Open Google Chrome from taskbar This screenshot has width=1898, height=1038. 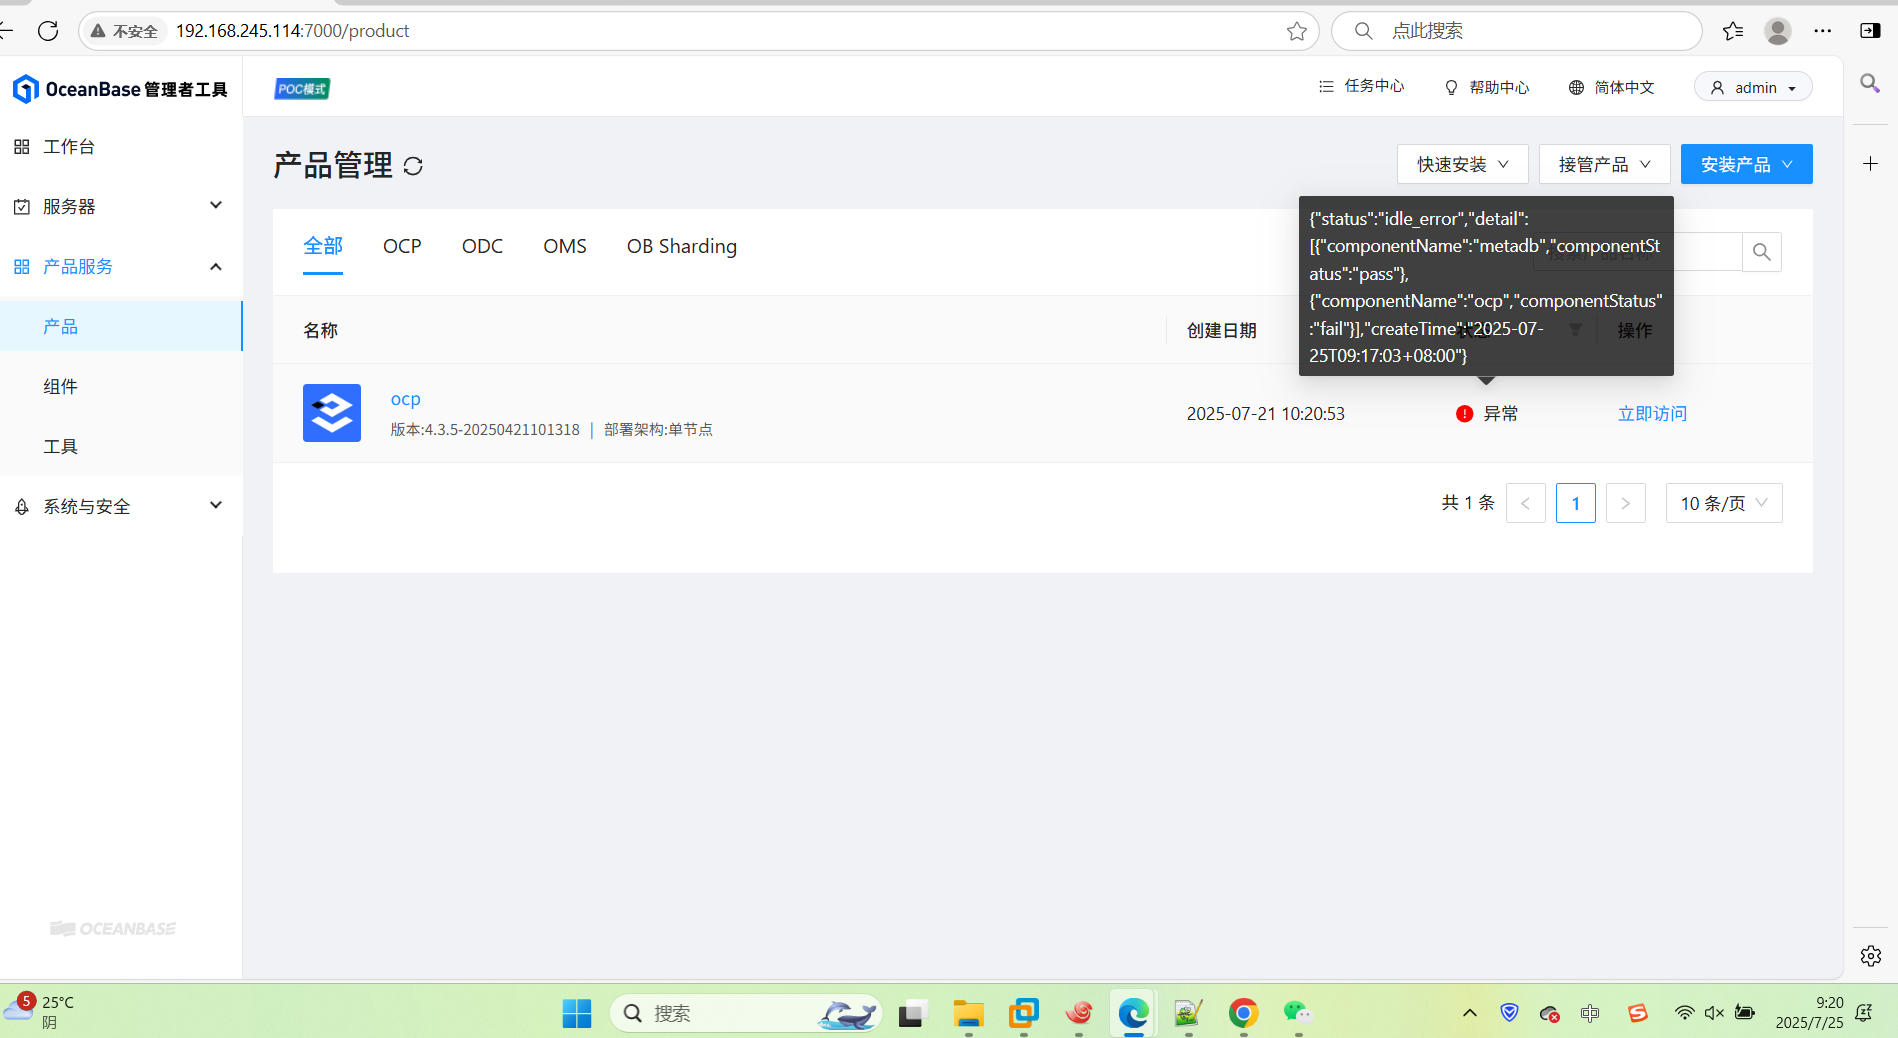[1243, 1014]
